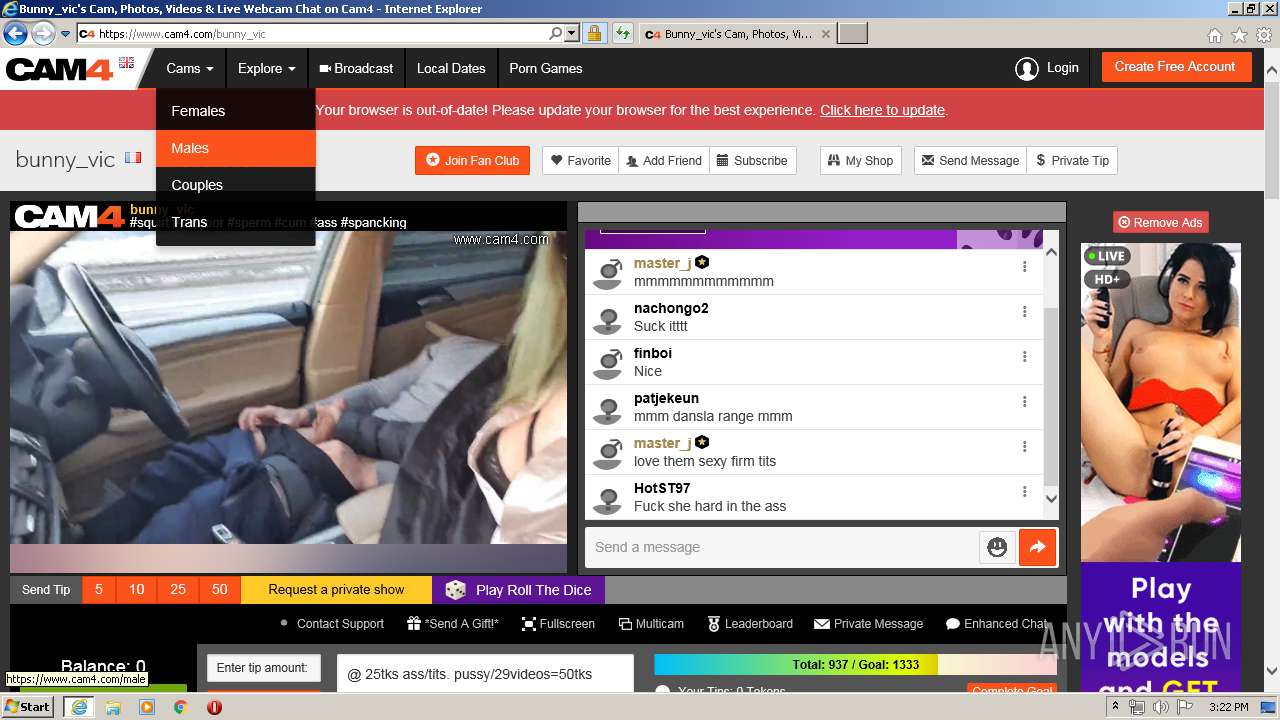Change language via the UK flag icon

[126, 62]
